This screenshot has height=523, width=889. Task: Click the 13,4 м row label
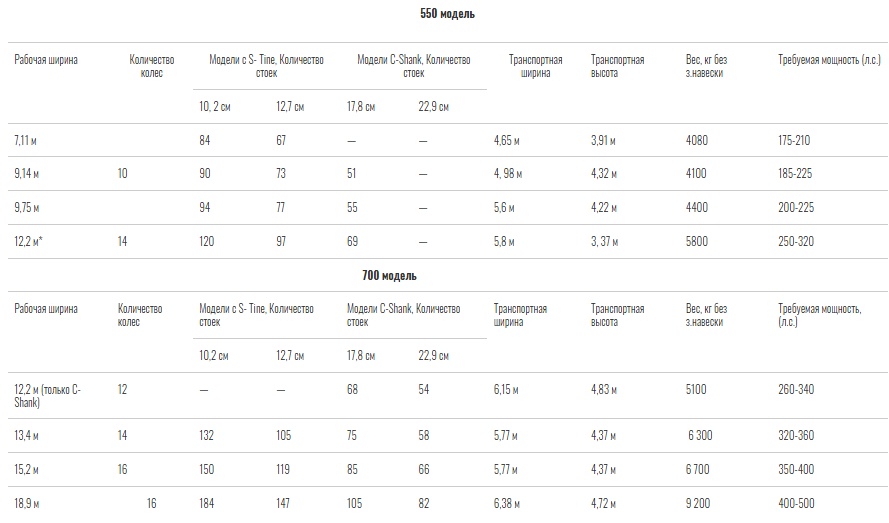(x=26, y=436)
